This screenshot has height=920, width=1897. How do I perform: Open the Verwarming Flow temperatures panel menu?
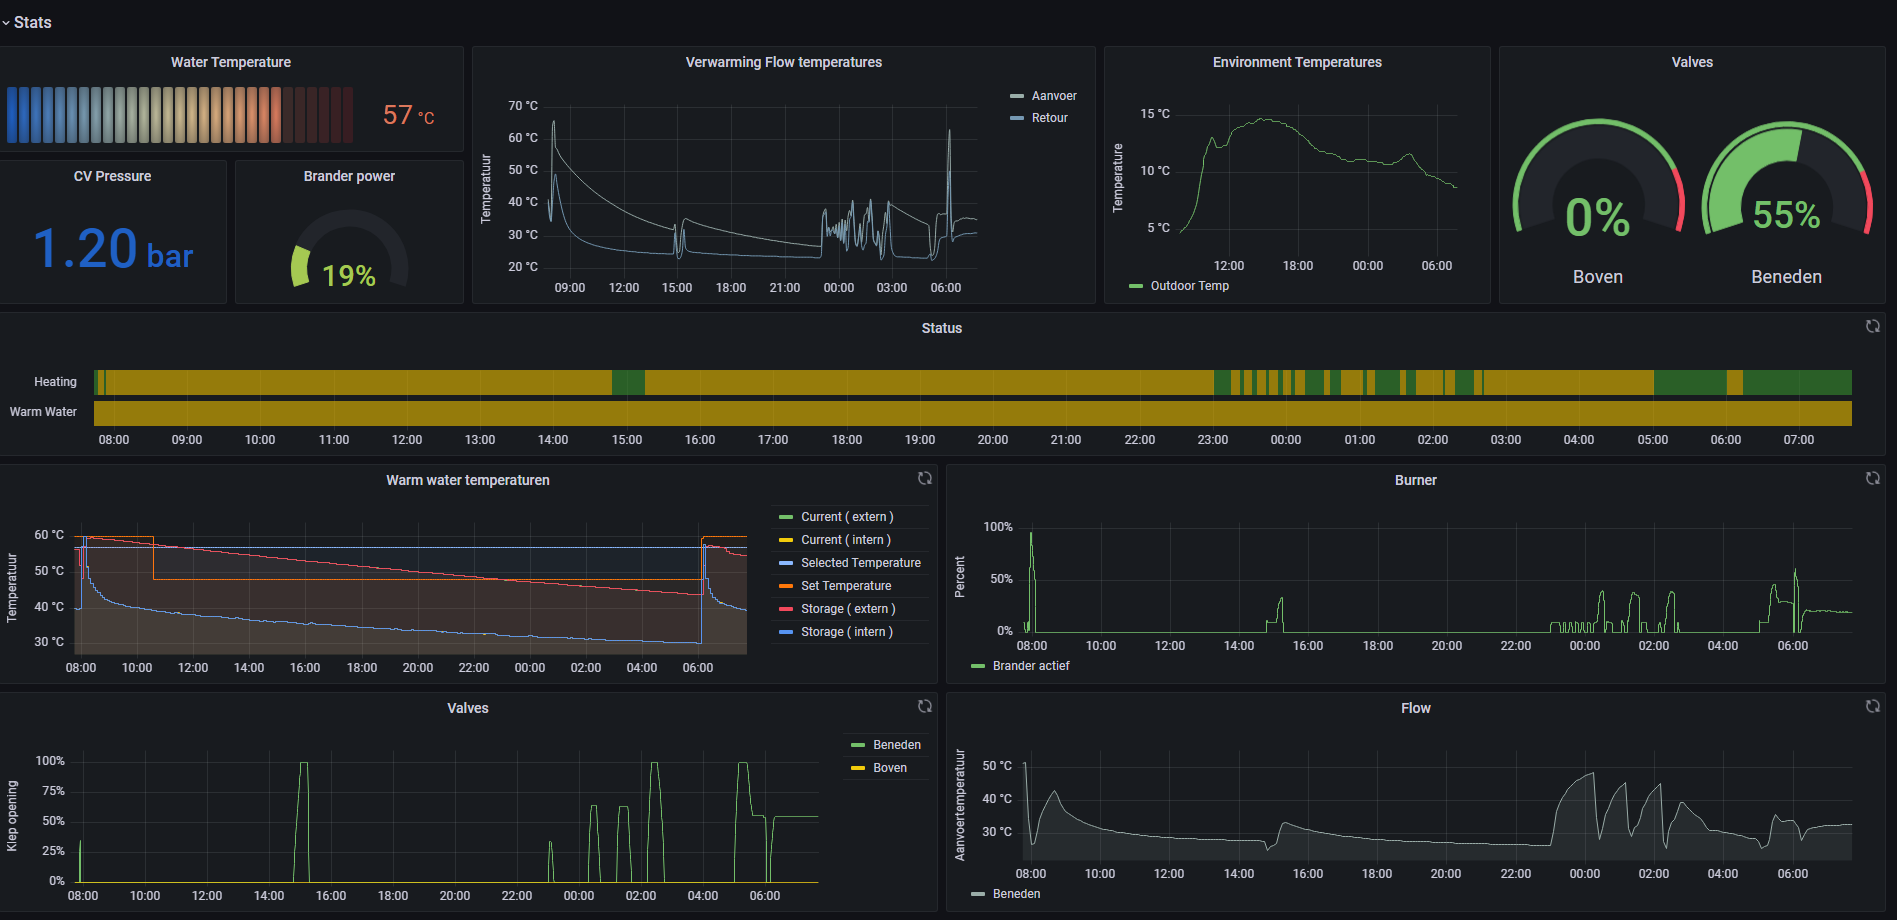(783, 62)
